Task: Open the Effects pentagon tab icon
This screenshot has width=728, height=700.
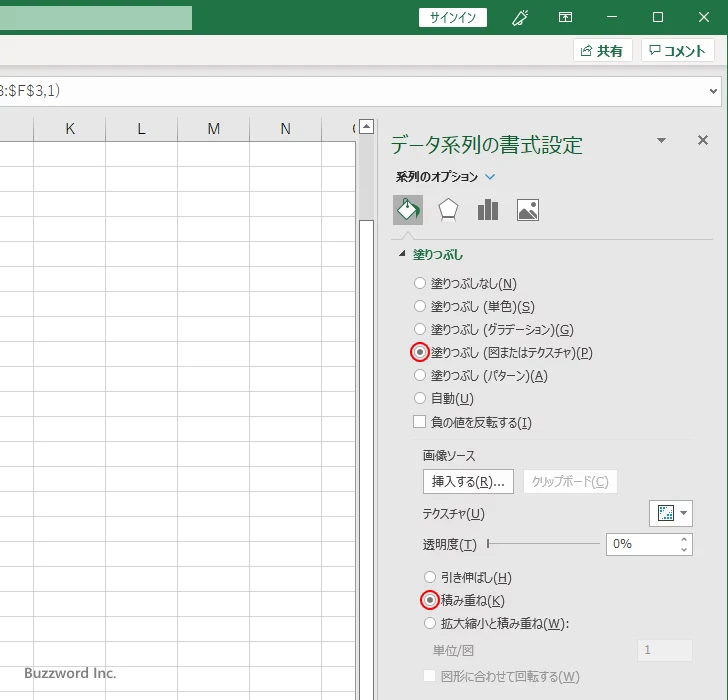Action: (x=448, y=210)
